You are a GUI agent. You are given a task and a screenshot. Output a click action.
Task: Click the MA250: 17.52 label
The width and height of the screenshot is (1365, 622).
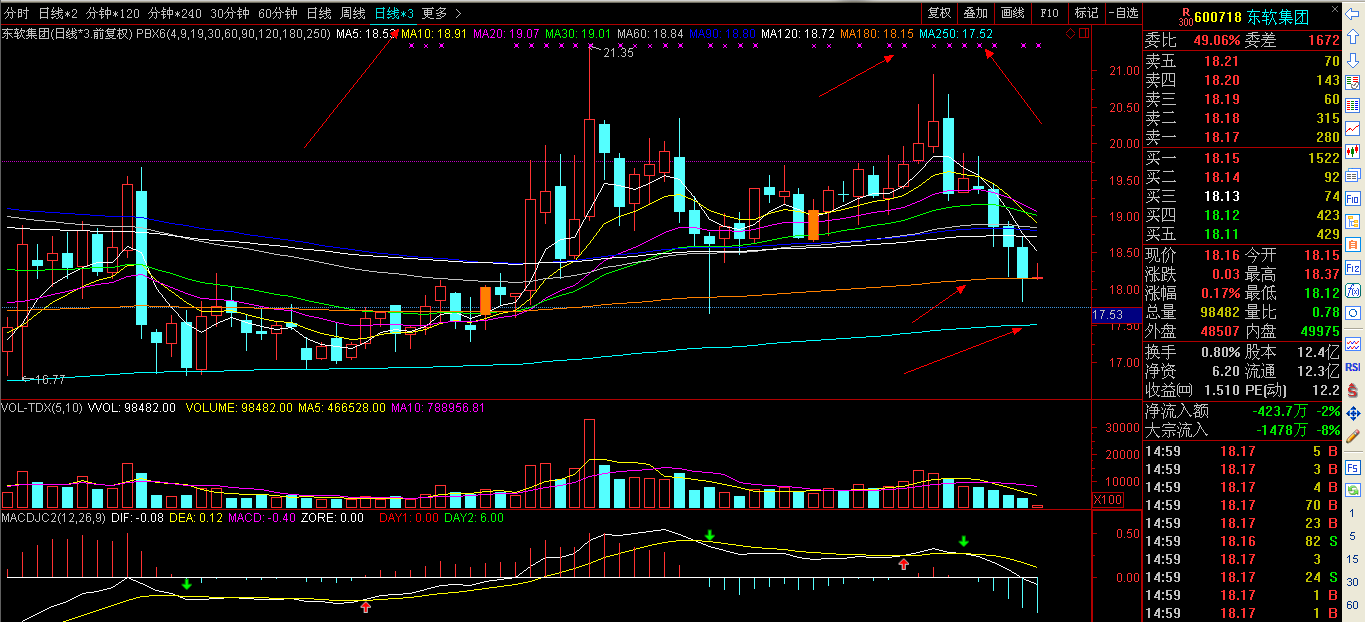click(x=956, y=33)
